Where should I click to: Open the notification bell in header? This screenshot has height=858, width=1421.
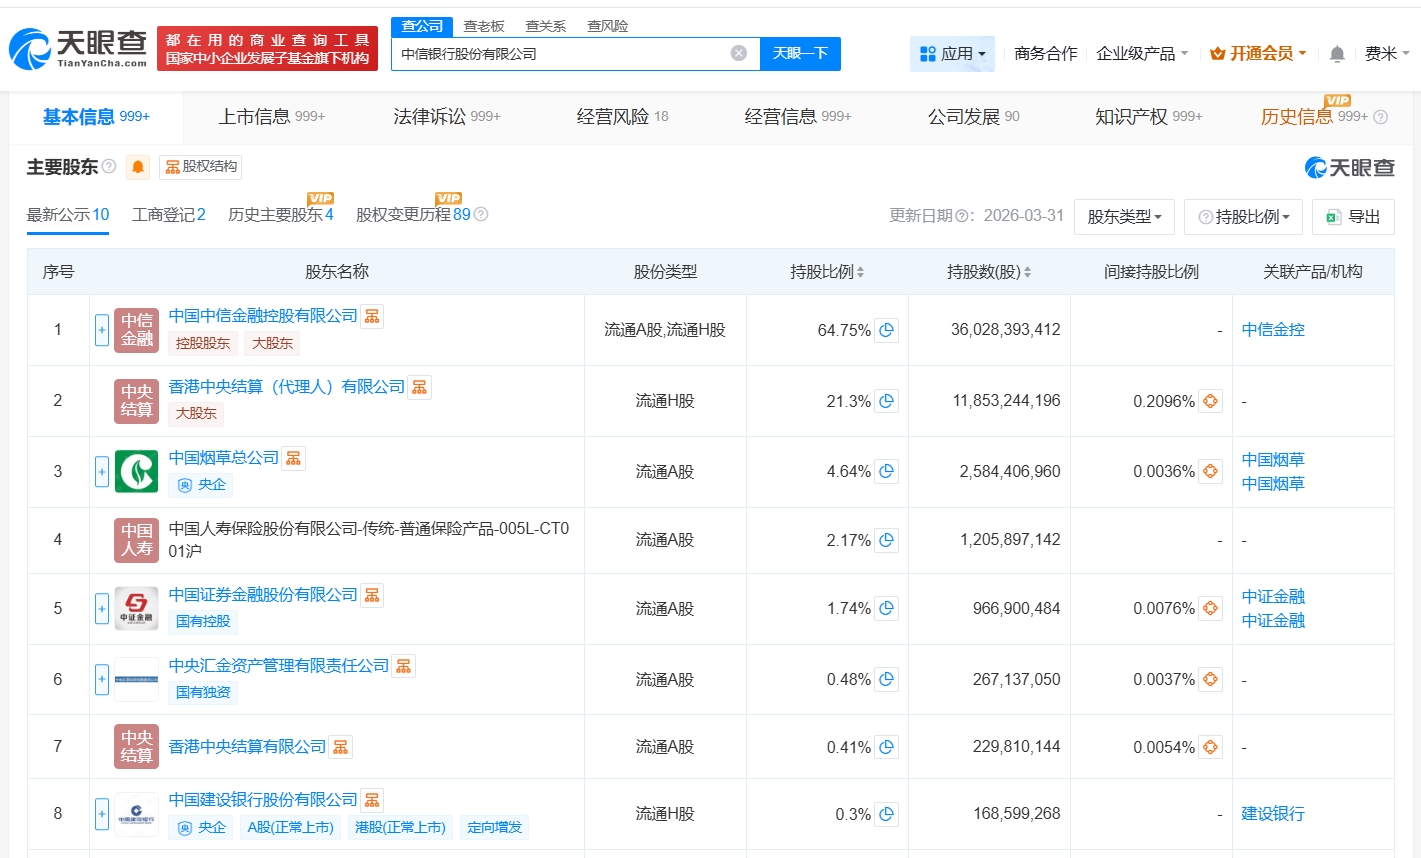click(1337, 54)
